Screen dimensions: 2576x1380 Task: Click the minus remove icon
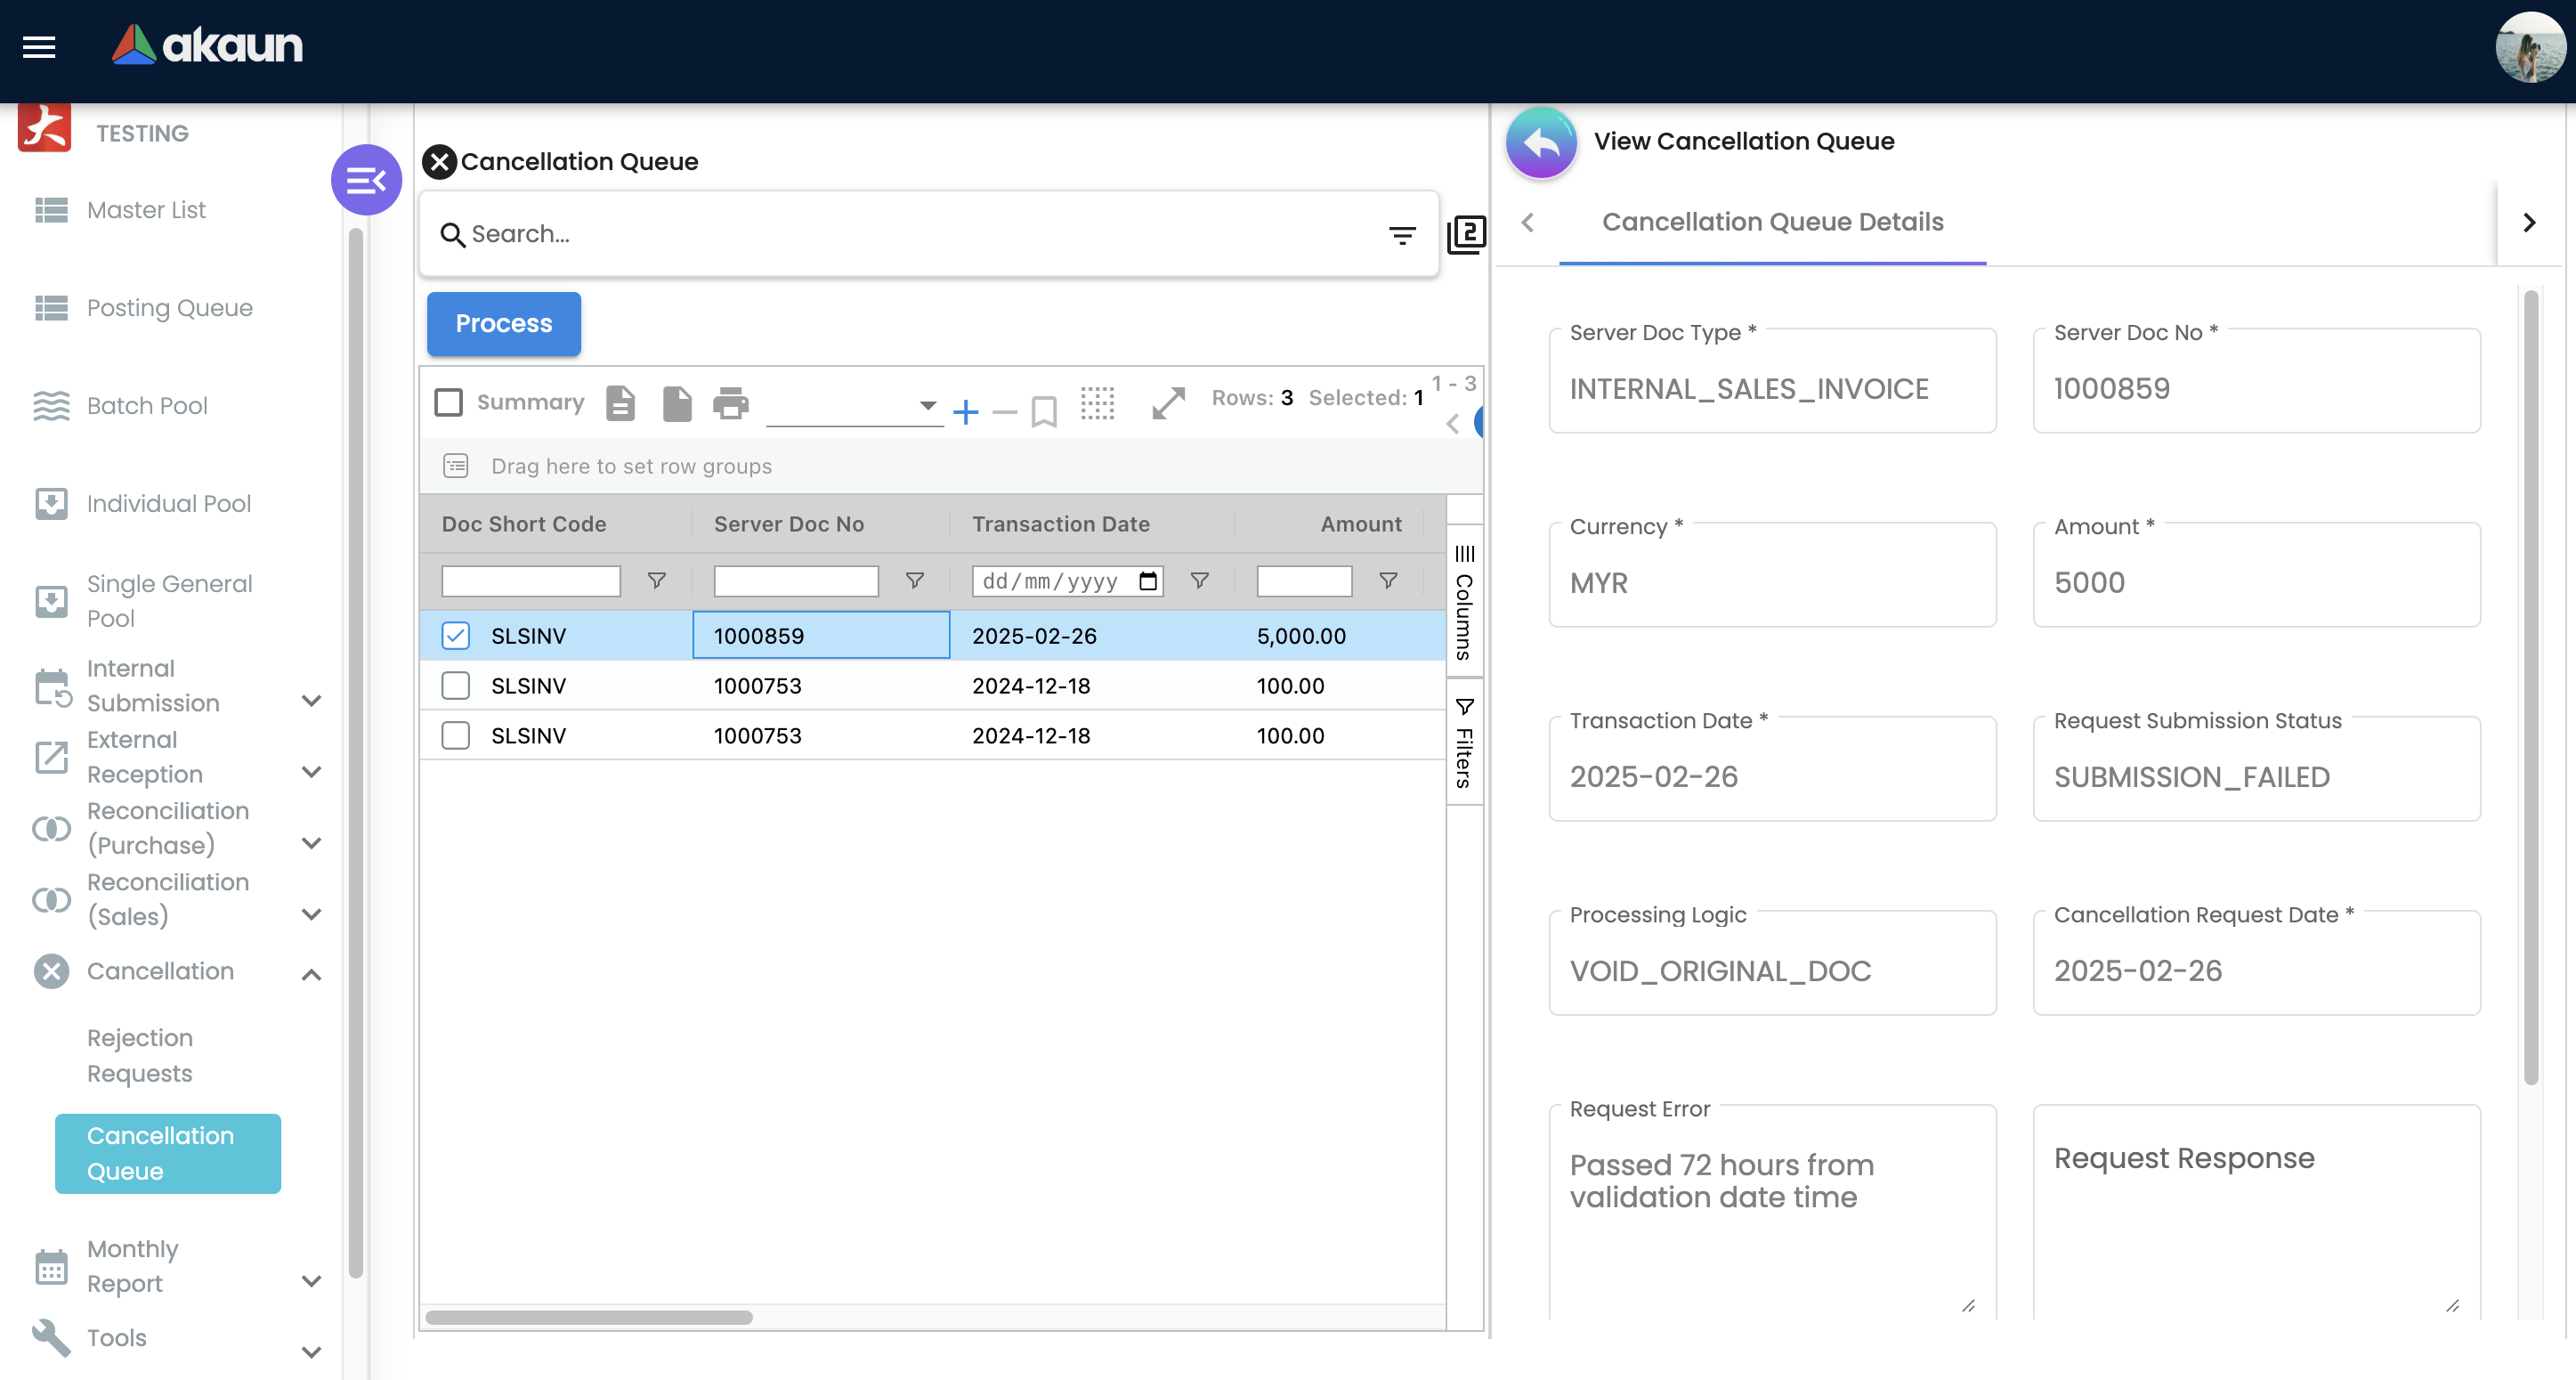coord(1005,412)
